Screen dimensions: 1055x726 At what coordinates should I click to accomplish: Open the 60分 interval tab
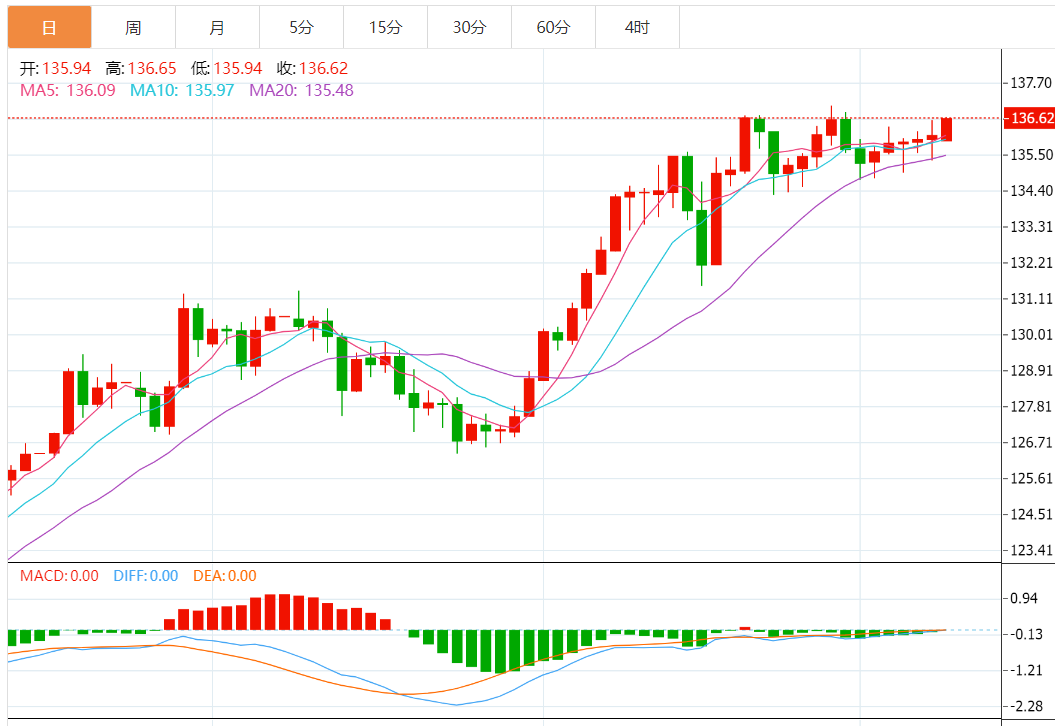(x=554, y=28)
